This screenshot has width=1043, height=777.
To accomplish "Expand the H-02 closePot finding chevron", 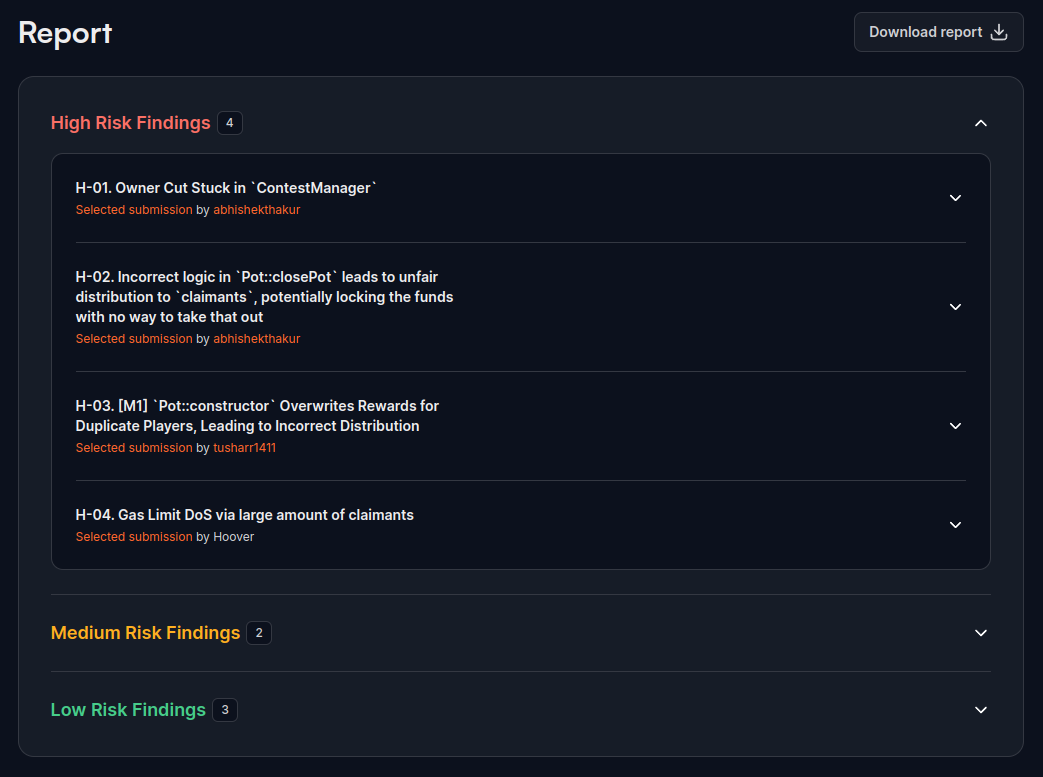I will pyautogui.click(x=955, y=307).
